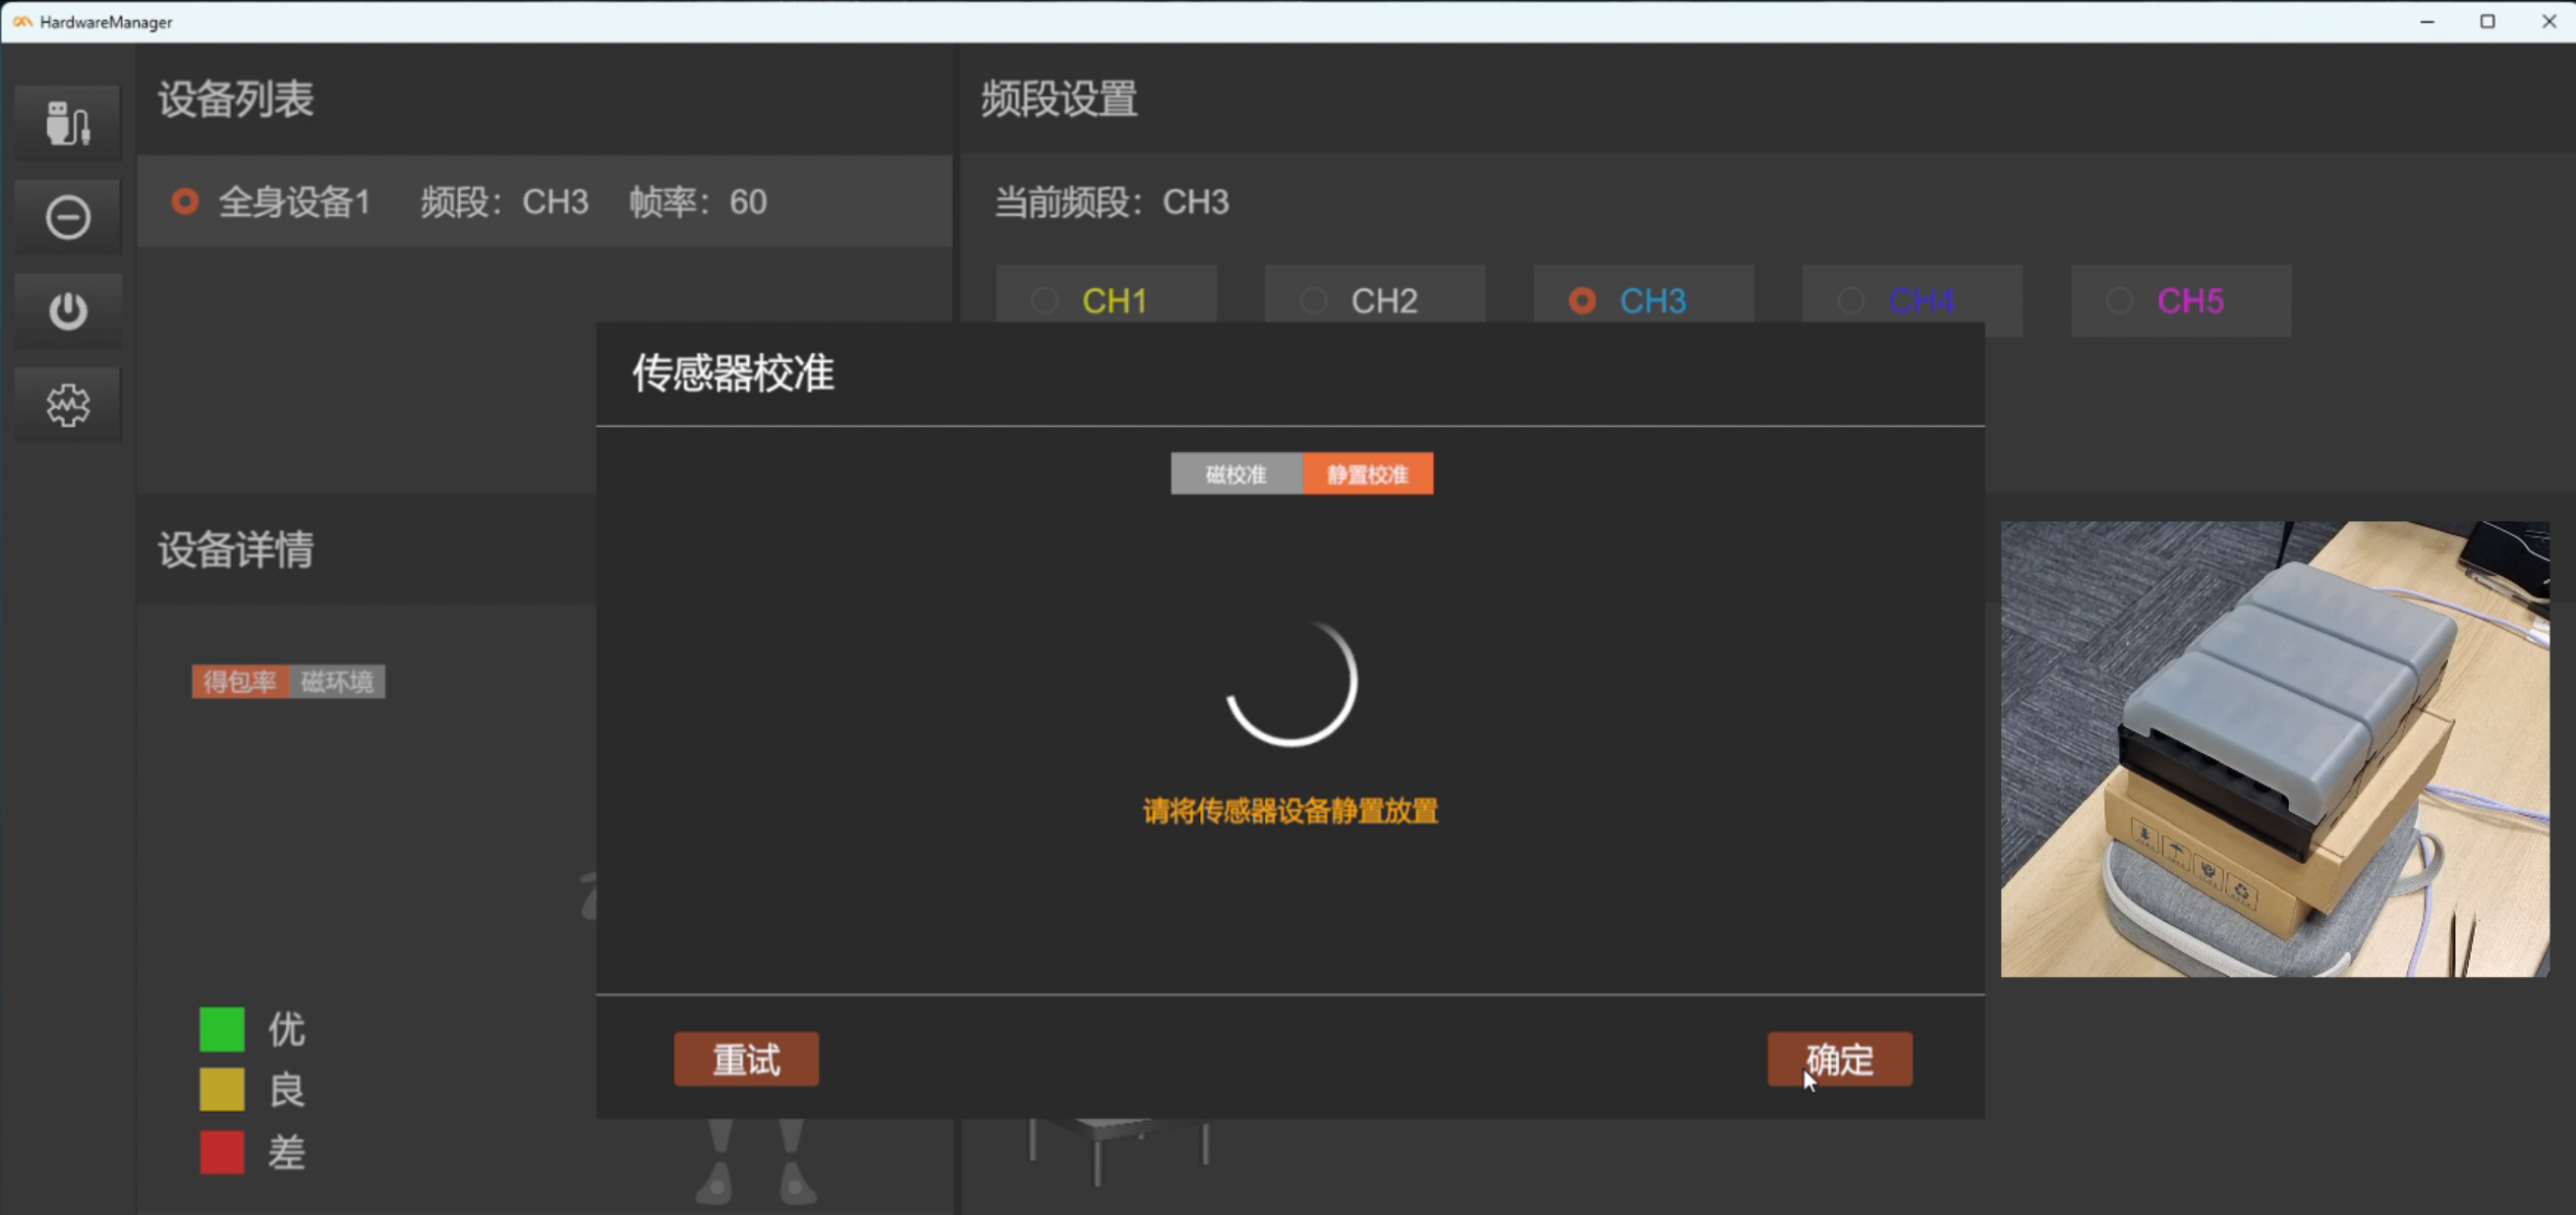Select the CH3 band radio button
This screenshot has width=2576, height=1215.
click(1582, 300)
